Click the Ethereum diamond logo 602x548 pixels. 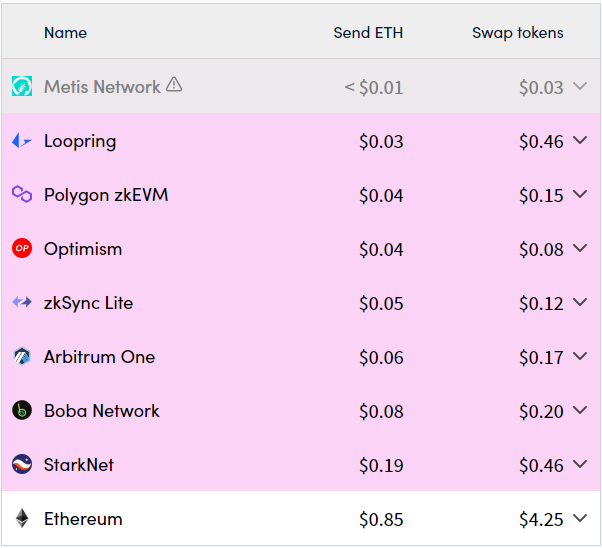point(22,518)
